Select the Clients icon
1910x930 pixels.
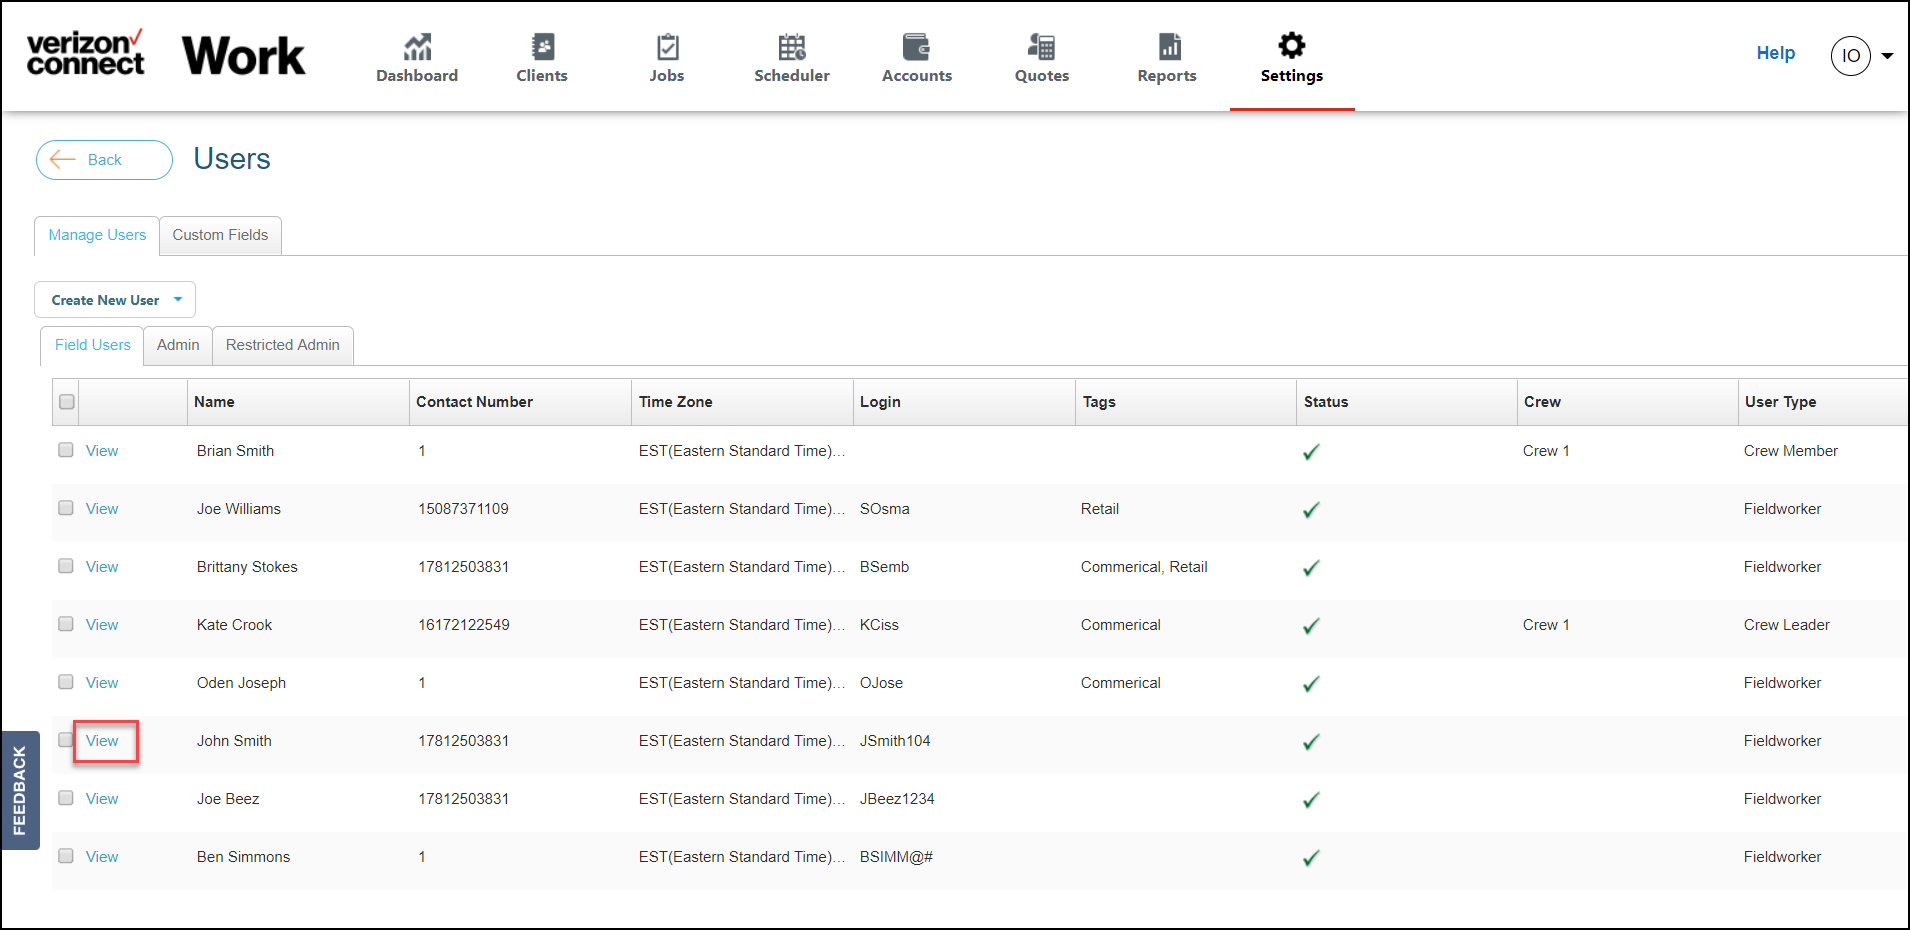click(x=542, y=46)
